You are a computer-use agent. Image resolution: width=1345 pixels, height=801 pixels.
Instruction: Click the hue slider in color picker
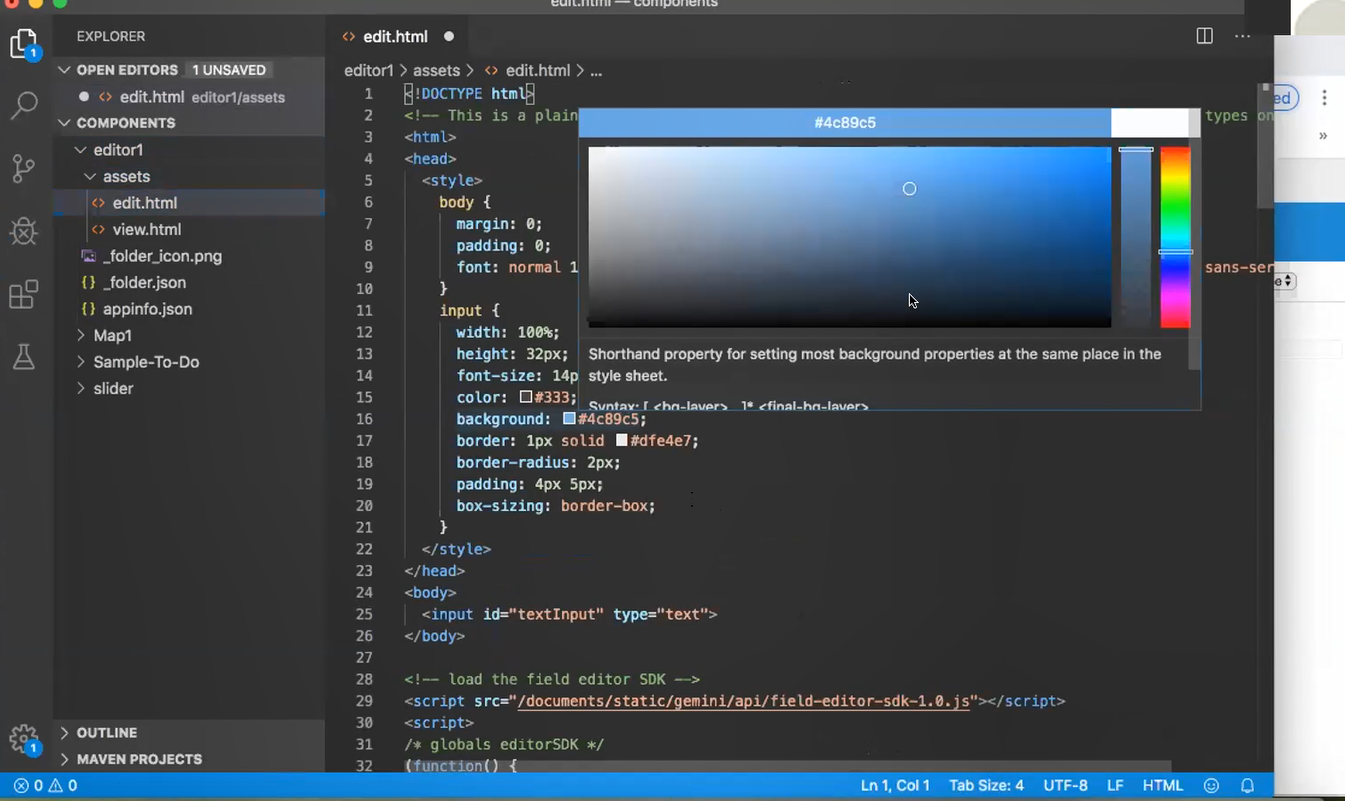tap(1175, 237)
